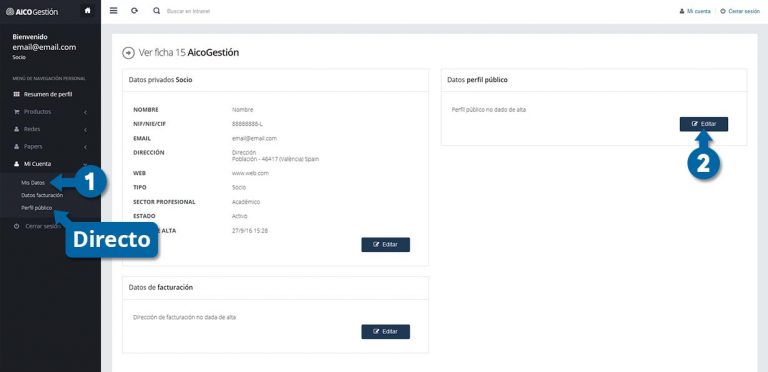Click the Productos chevron arrow
Screen dimensions: 768x372
coord(85,112)
